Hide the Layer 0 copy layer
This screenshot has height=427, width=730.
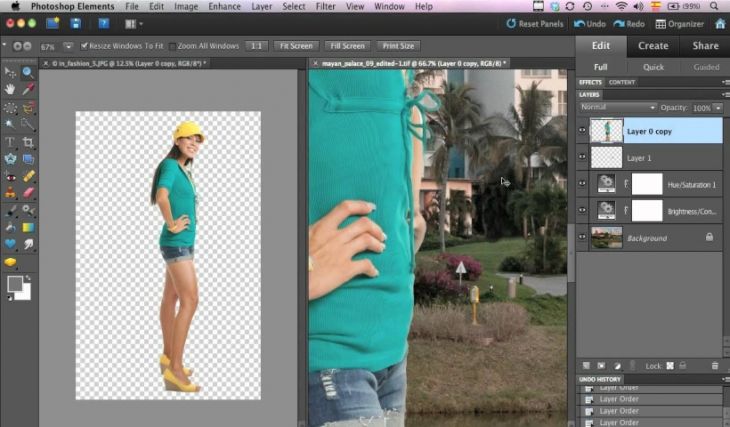click(583, 130)
